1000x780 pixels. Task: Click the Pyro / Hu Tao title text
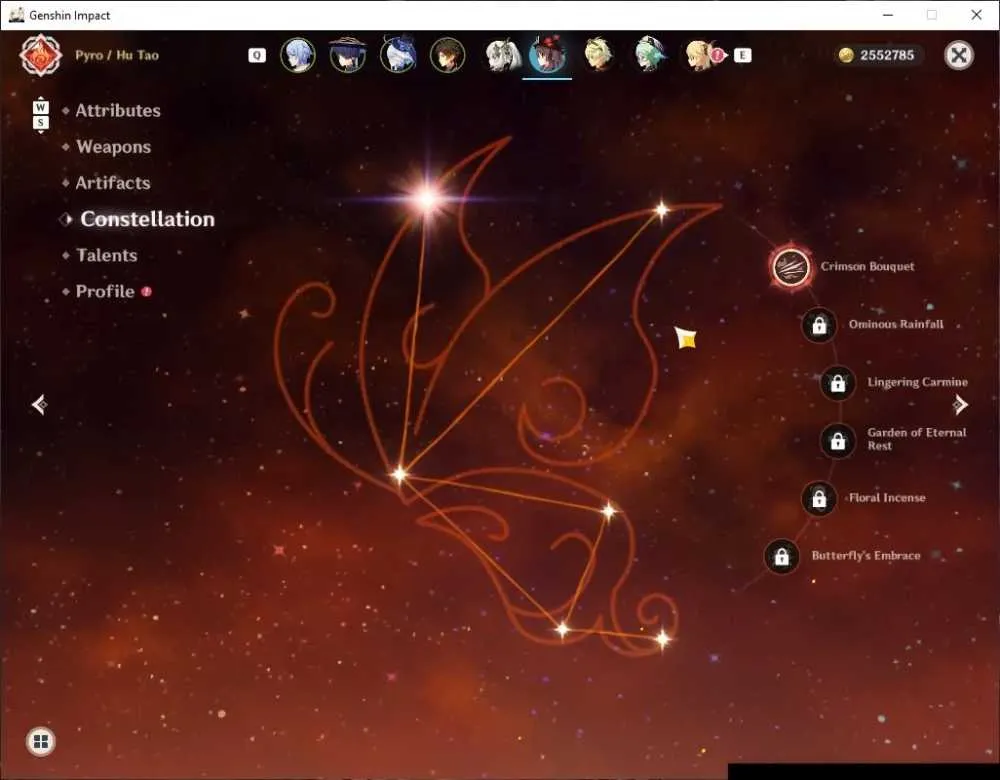click(117, 55)
